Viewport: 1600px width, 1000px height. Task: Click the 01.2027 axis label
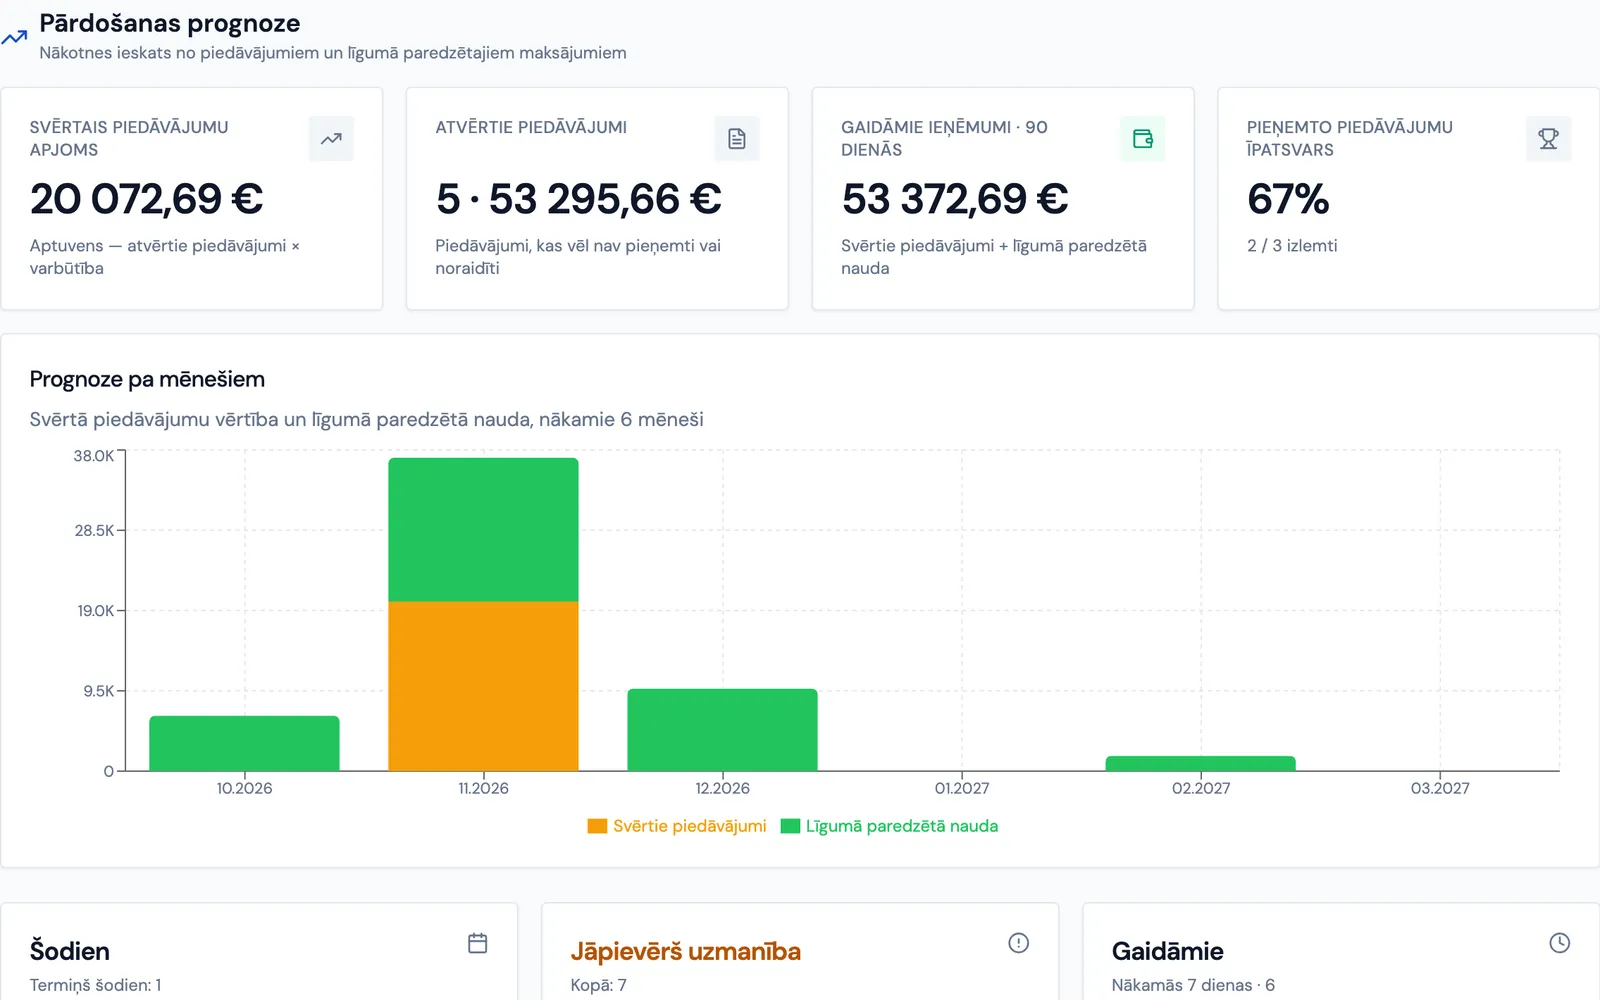click(x=962, y=788)
